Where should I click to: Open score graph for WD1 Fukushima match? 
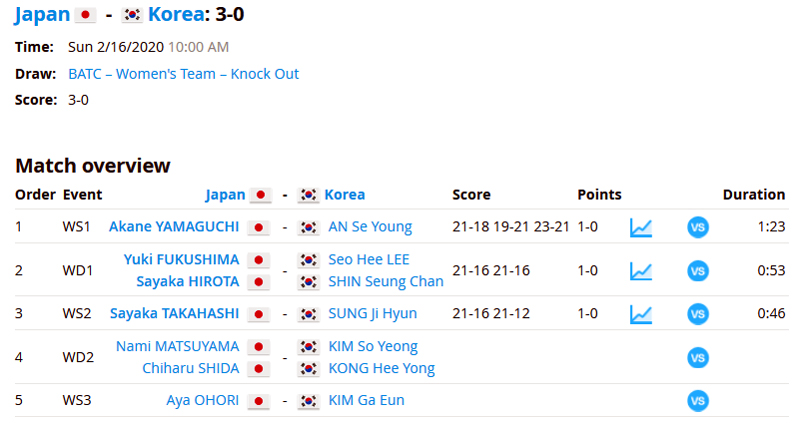point(641,271)
